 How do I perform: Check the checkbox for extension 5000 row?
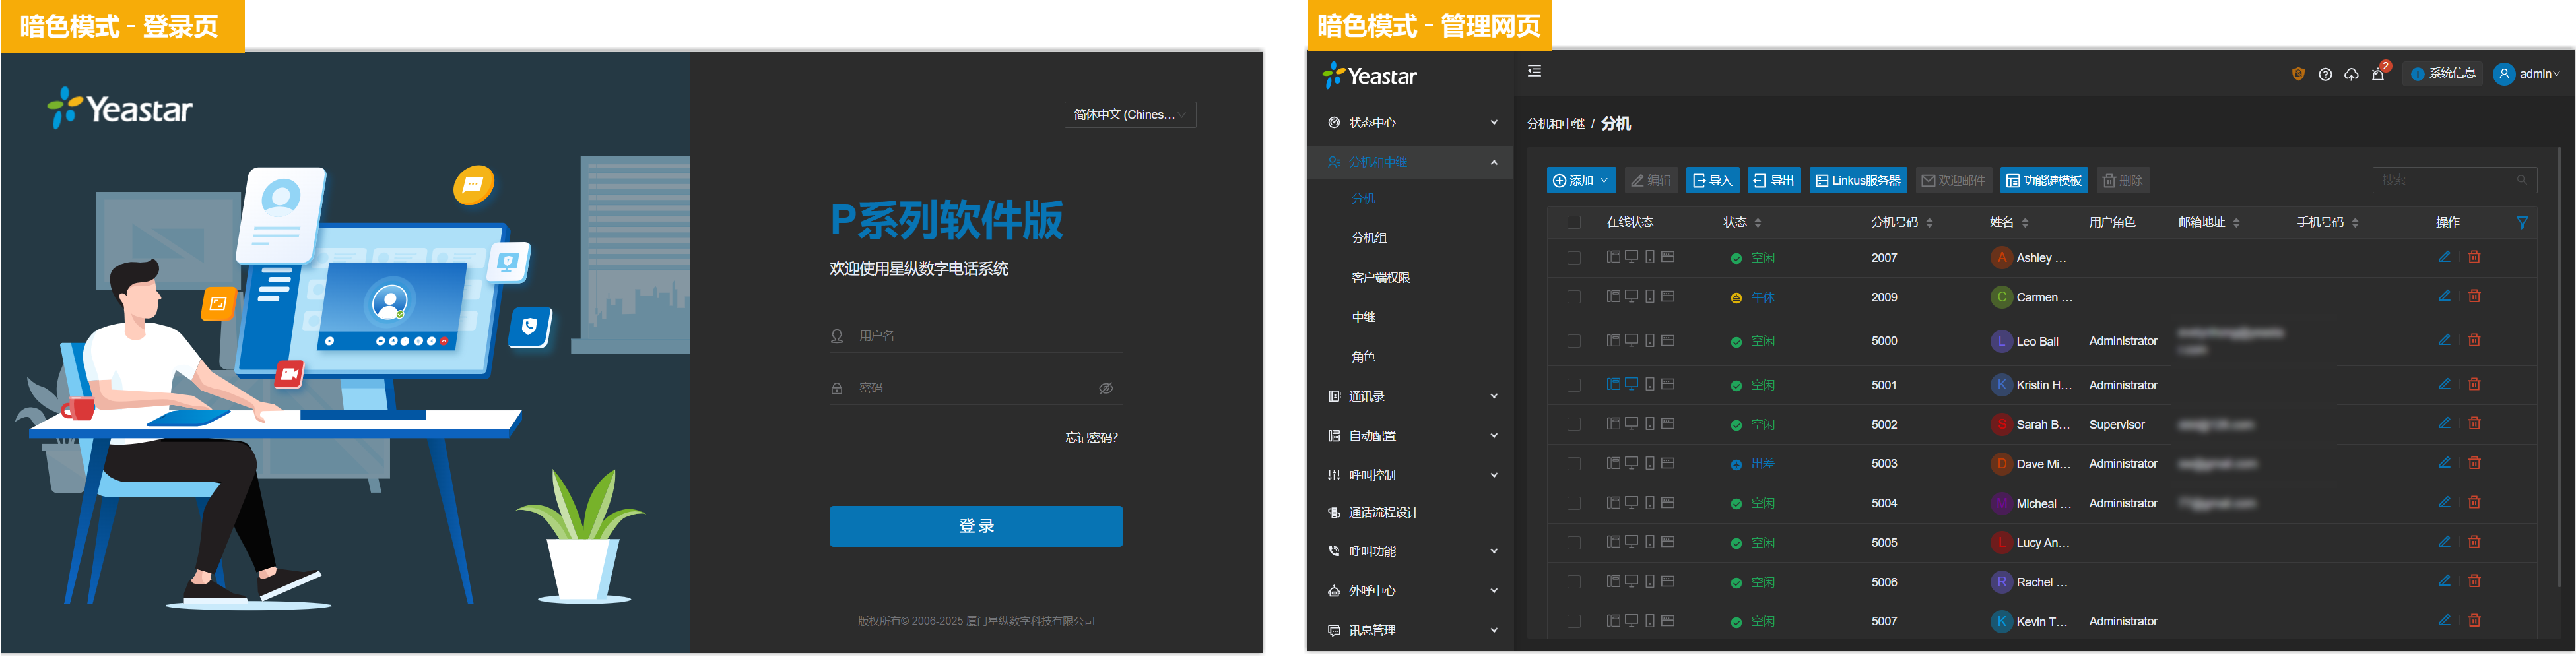click(x=1574, y=341)
